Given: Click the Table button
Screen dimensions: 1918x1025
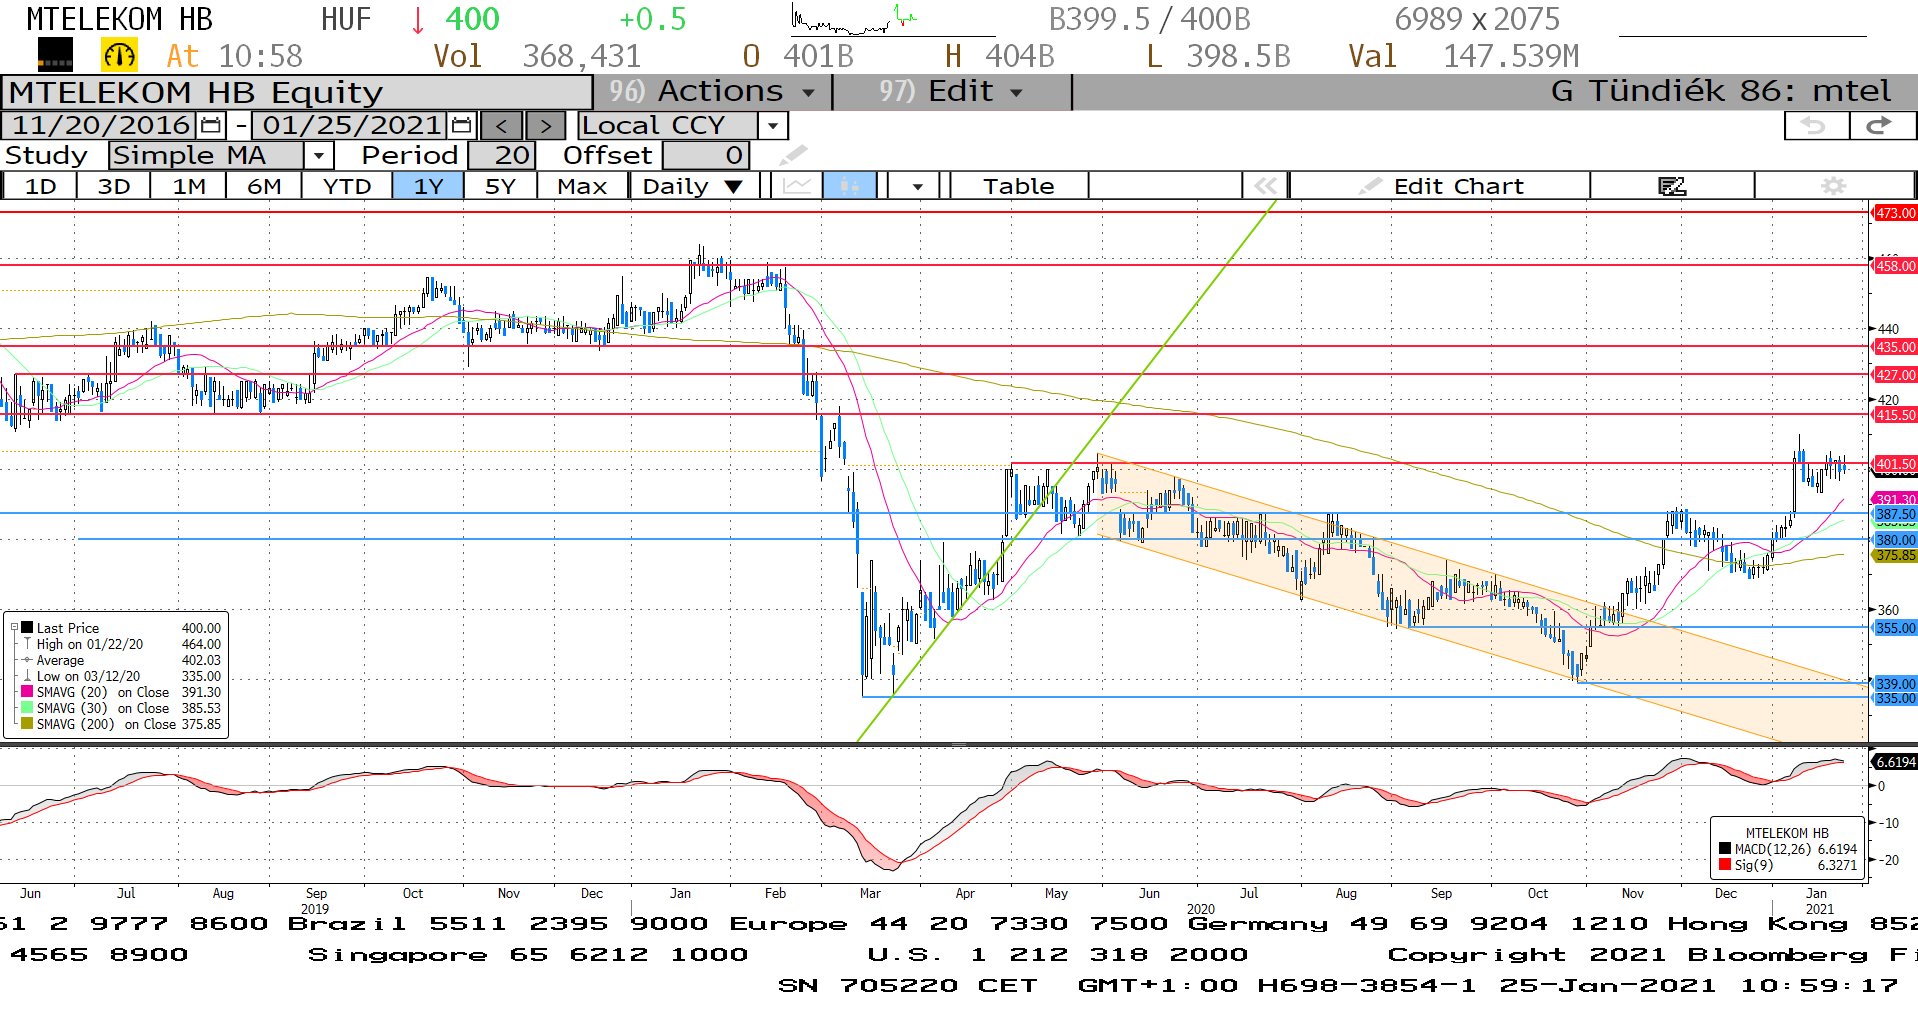Looking at the screenshot, I should [1018, 186].
